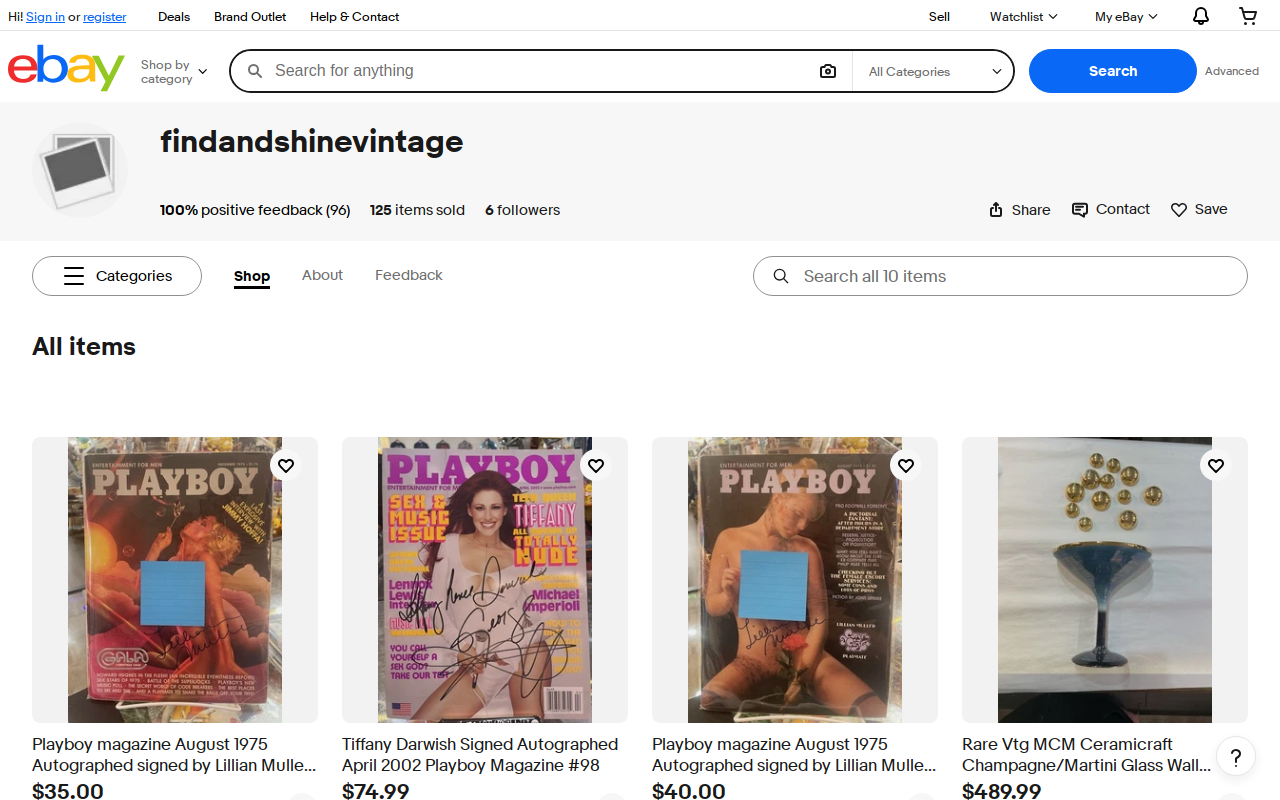Open Rare Vtg MCM Ceramicraft listing title
1280x800 pixels.
pyautogui.click(x=1086, y=755)
